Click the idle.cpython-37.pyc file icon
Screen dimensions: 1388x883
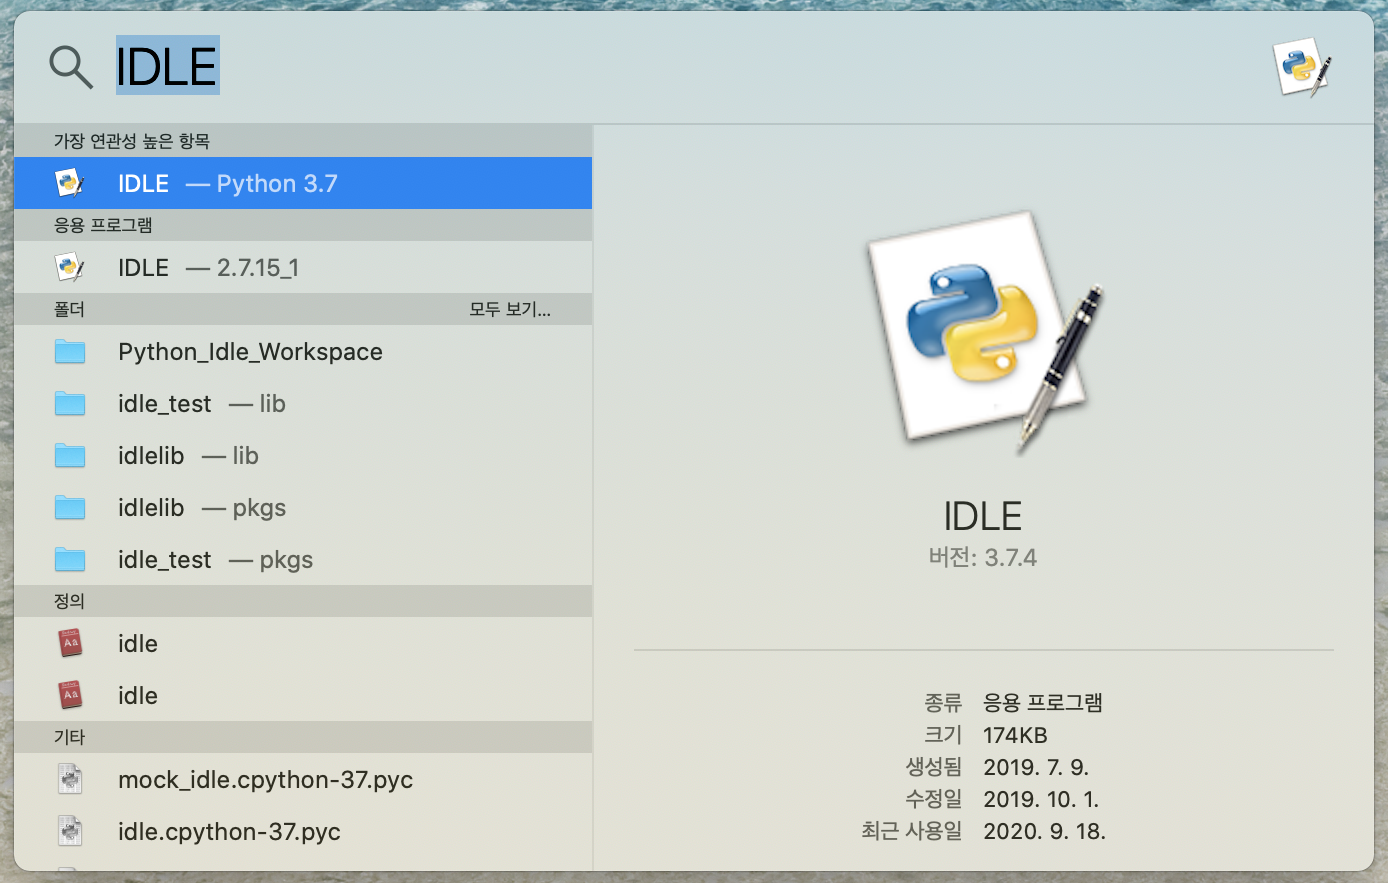(x=70, y=831)
